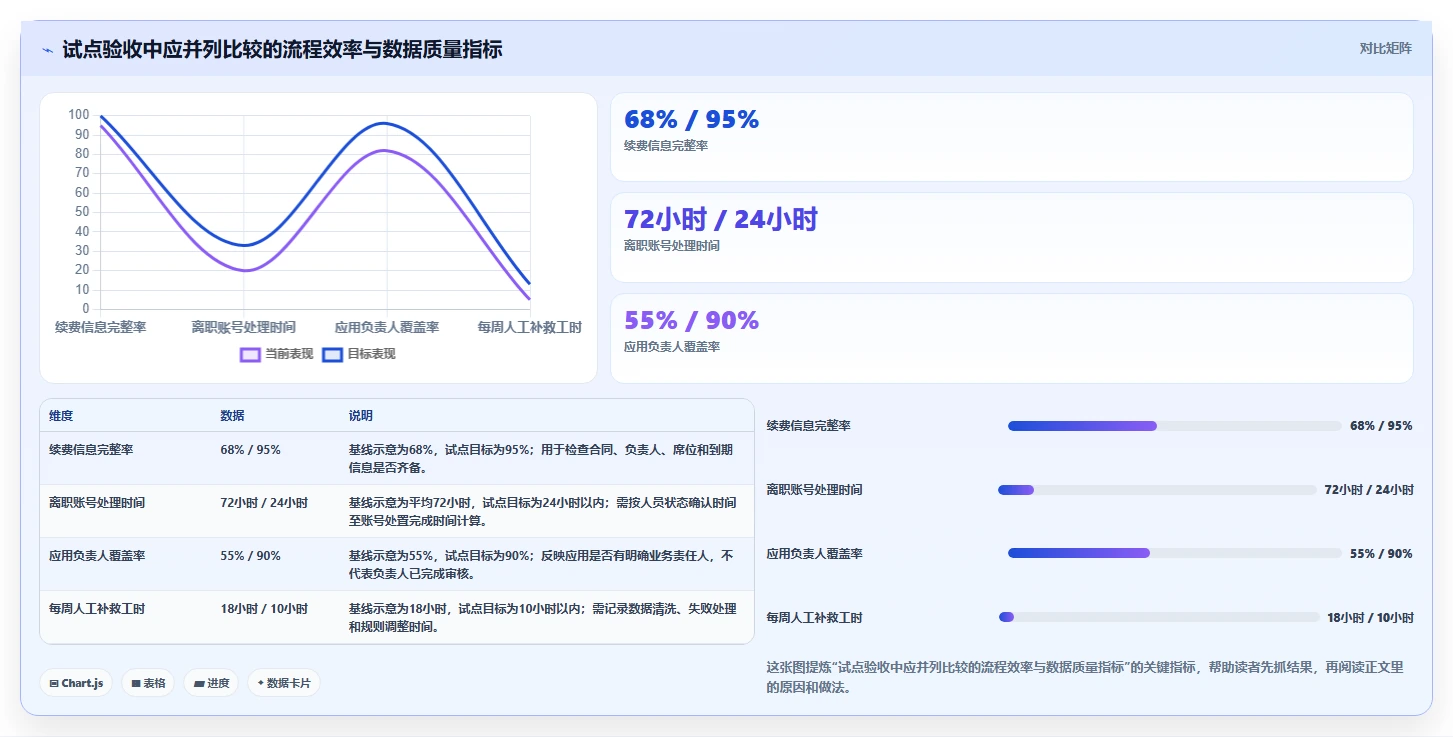The width and height of the screenshot is (1453, 737).
Task: Toggle the 当前表现 legend swatch
Action: click(250, 354)
